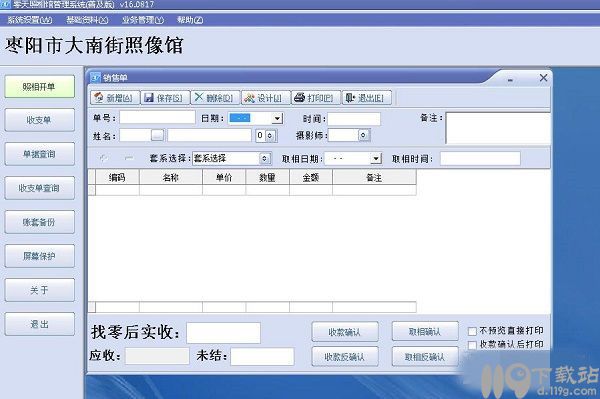
Task: Click the ellipsis lookup button beside 姓名
Action: (157, 135)
